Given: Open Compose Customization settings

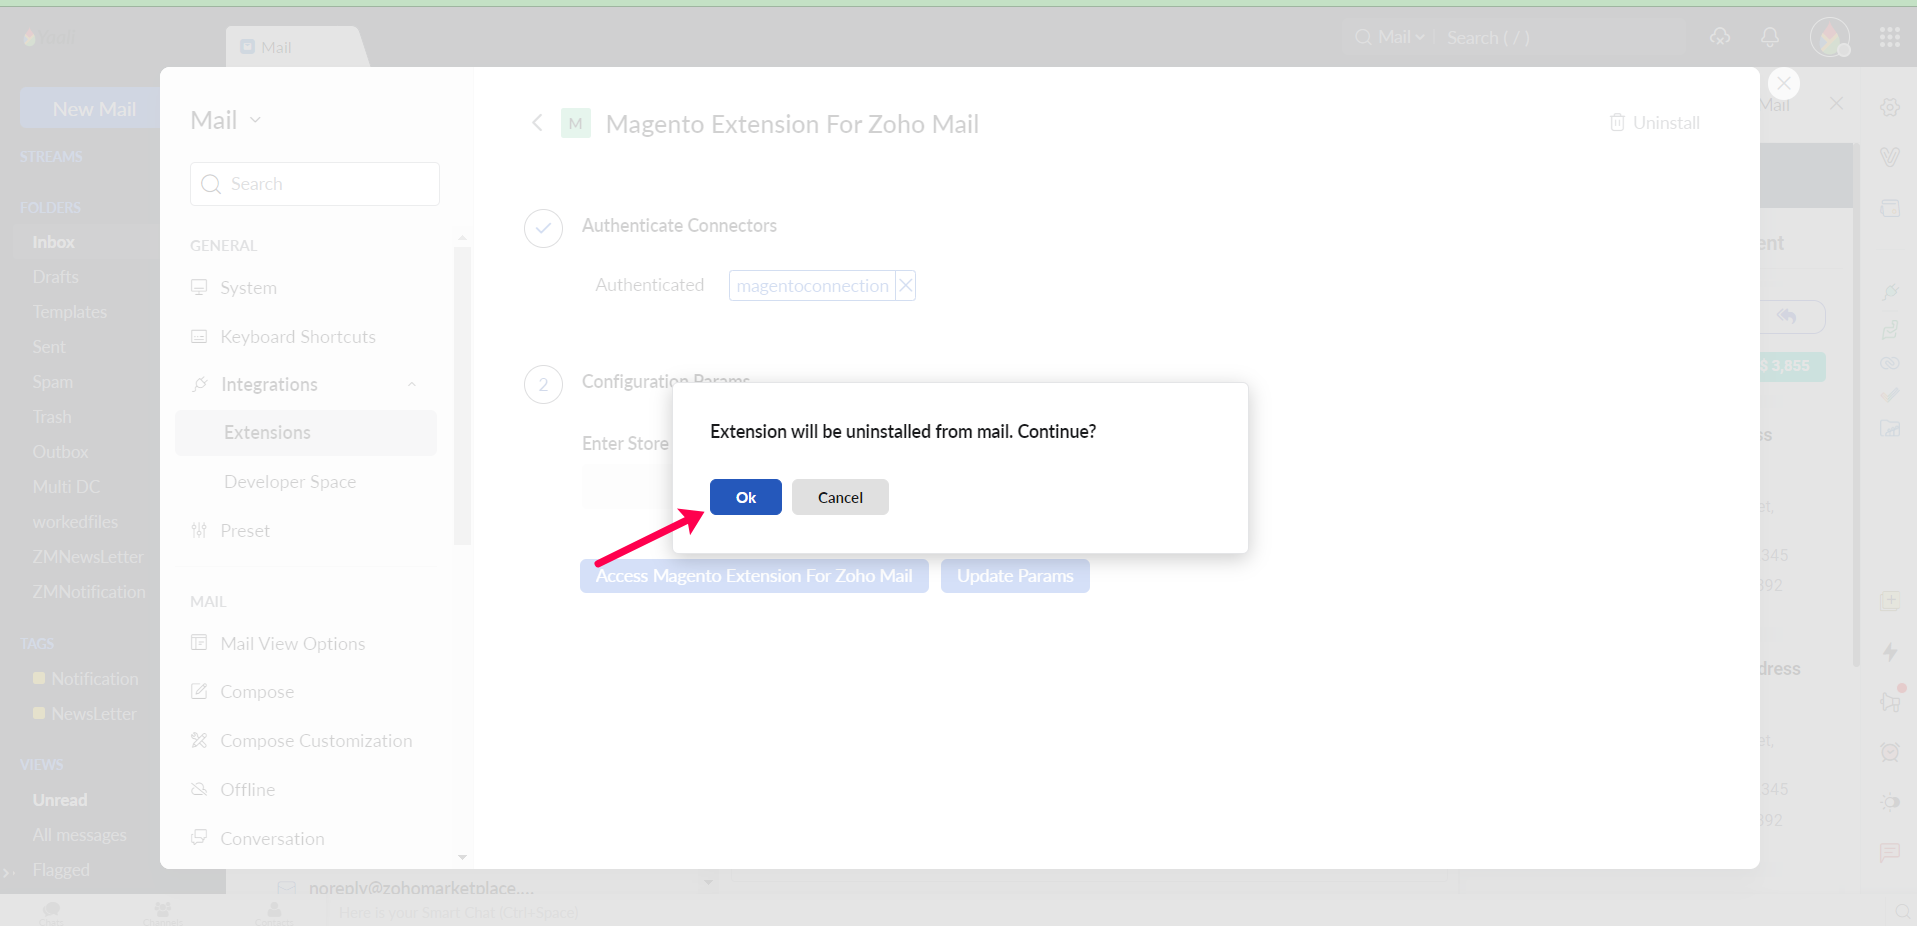Looking at the screenshot, I should point(315,741).
